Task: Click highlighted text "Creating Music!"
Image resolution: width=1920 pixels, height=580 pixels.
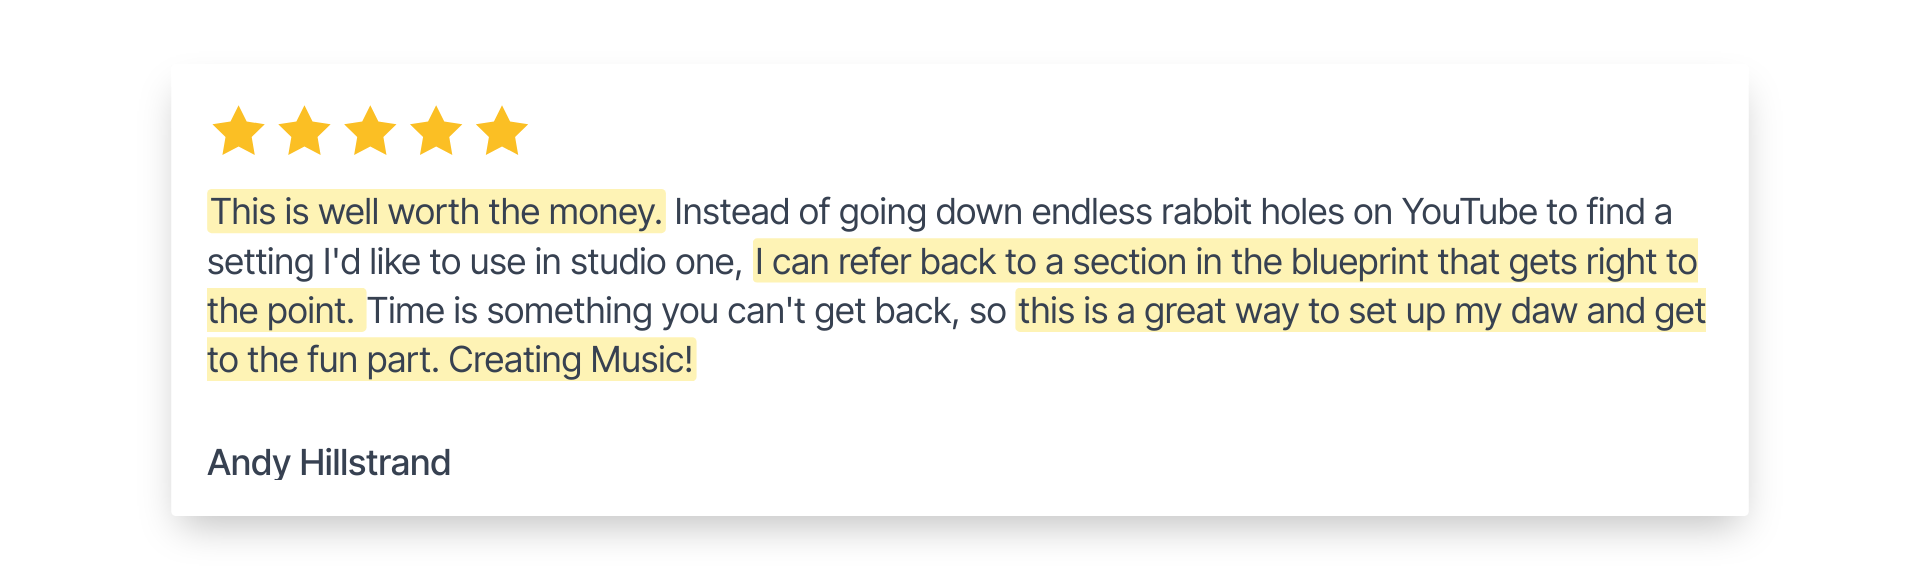Action: tap(571, 360)
